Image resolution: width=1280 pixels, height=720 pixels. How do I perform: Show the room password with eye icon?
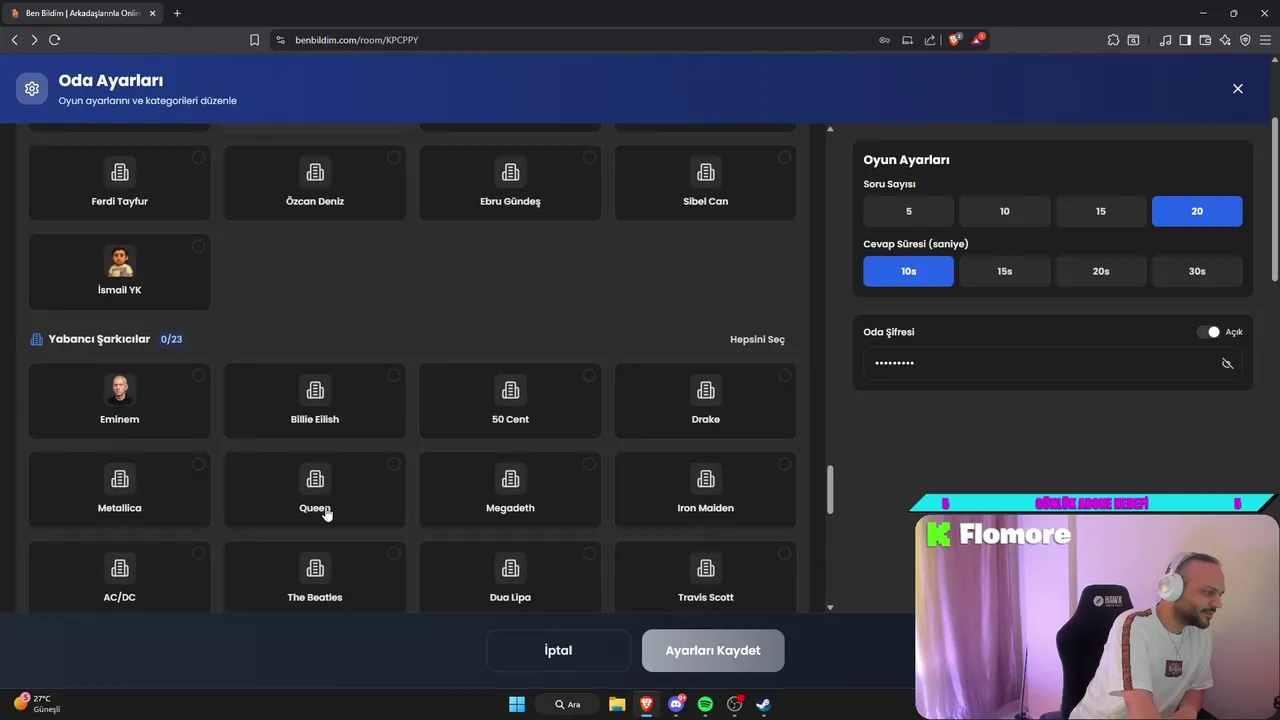click(1227, 363)
